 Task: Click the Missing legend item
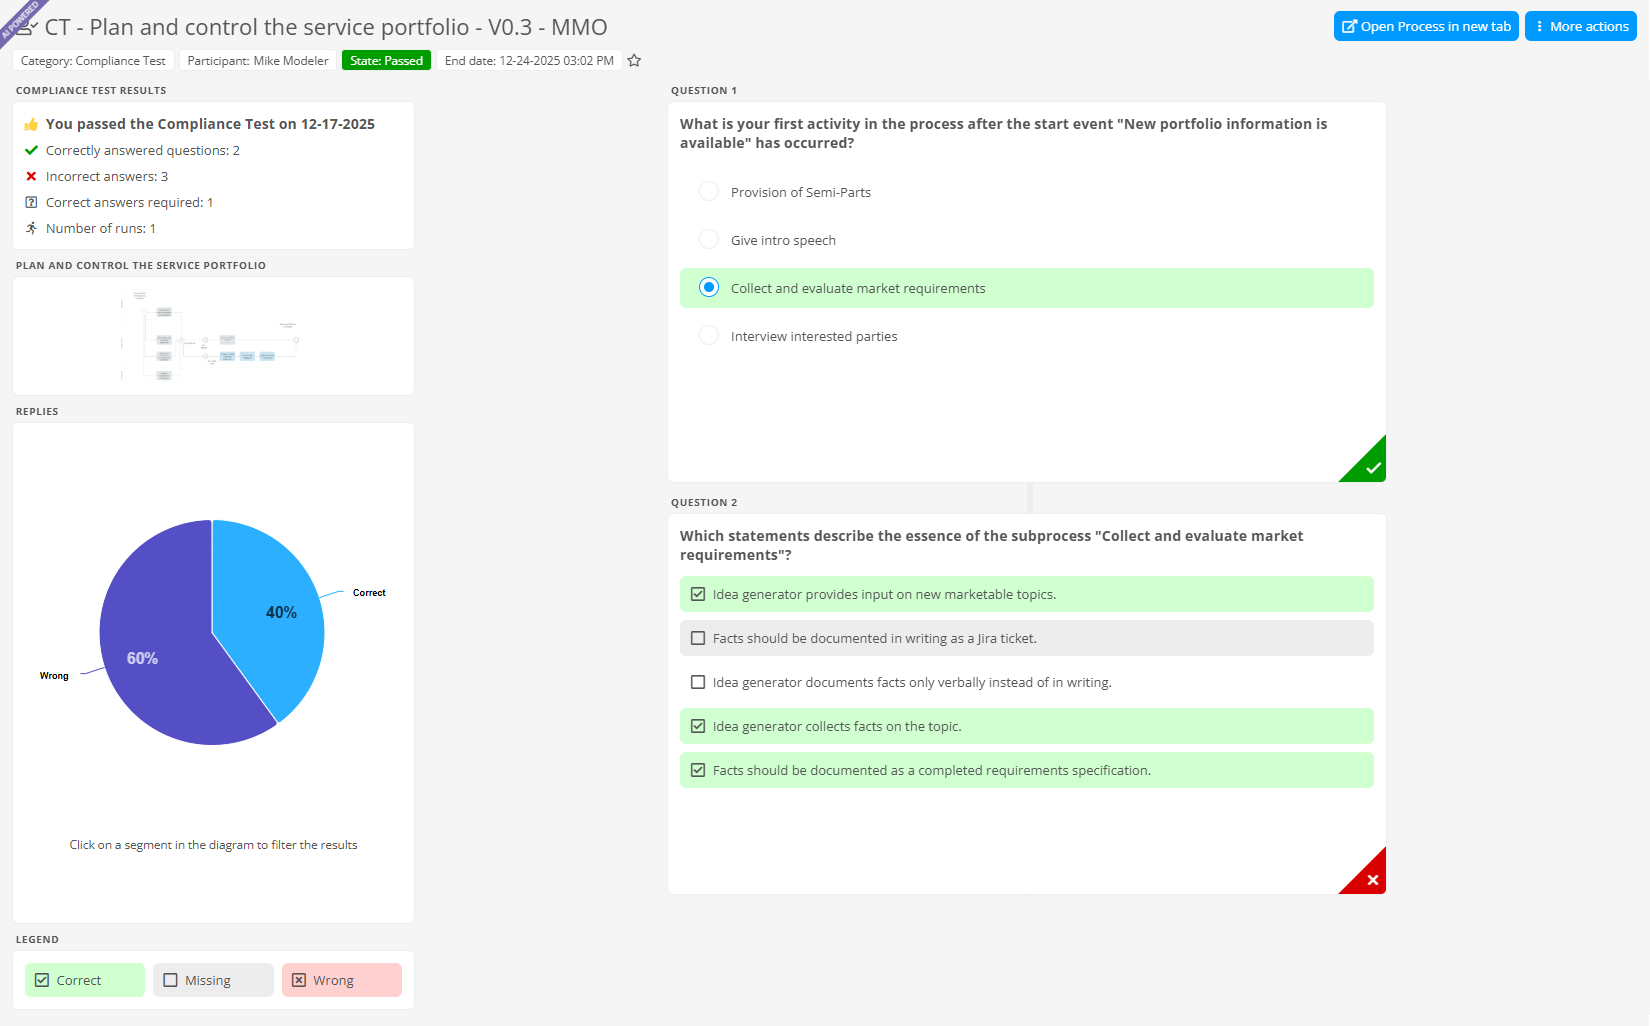point(212,980)
